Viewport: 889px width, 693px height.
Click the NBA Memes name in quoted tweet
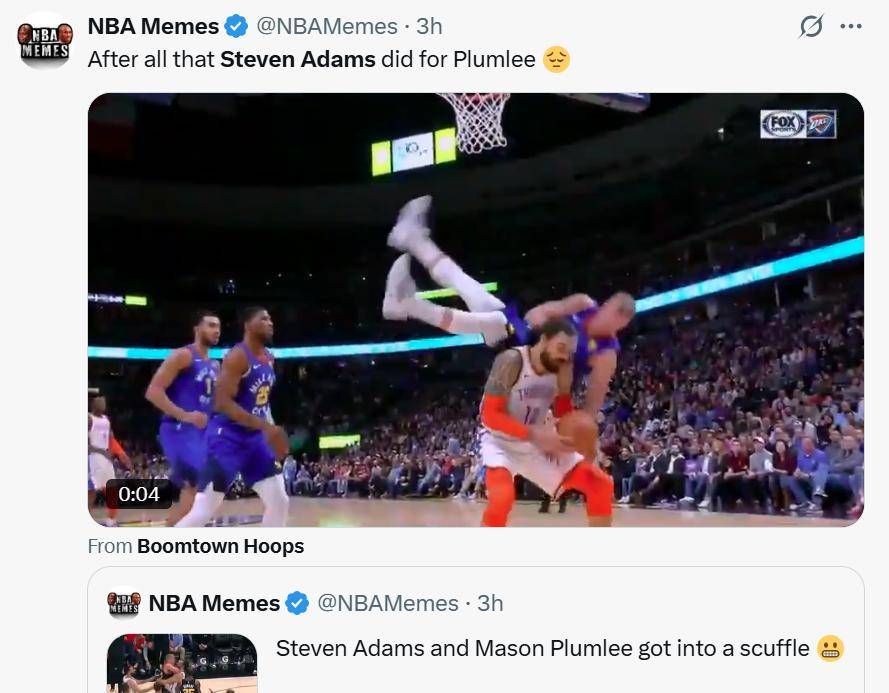click(214, 603)
